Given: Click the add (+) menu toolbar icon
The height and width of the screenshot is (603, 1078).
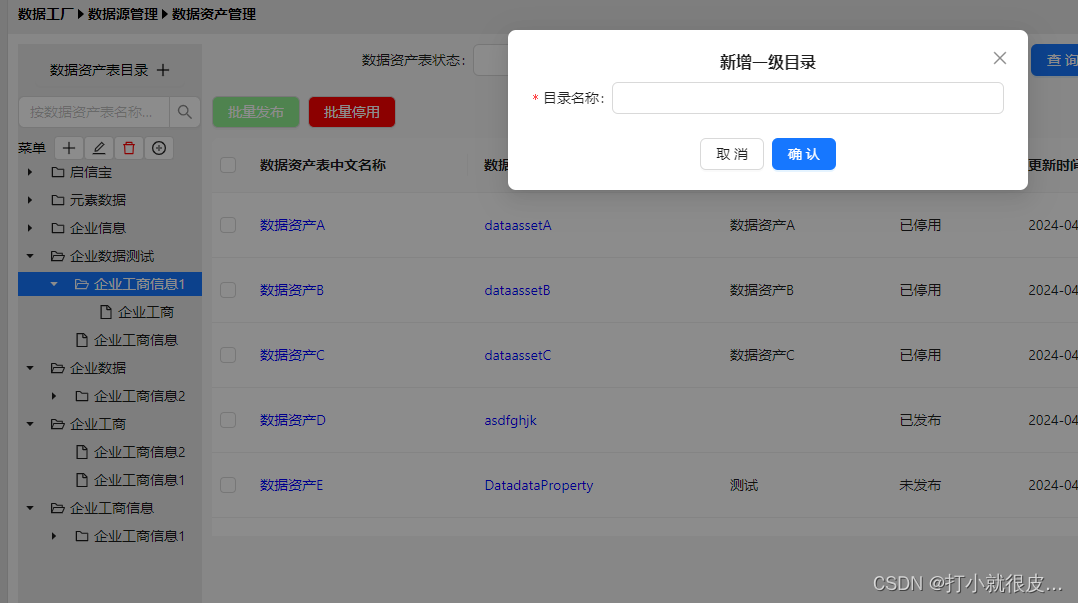Looking at the screenshot, I should pyautogui.click(x=69, y=148).
